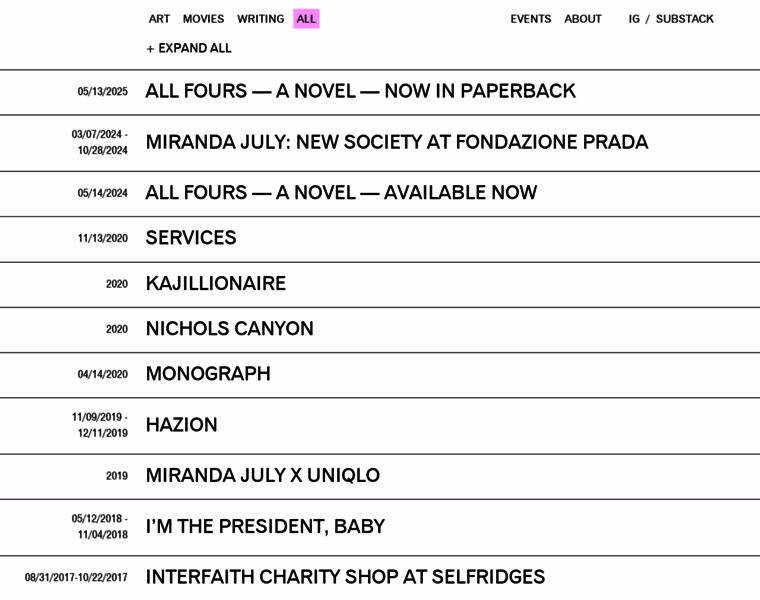This screenshot has width=760, height=600.
Task: Click the plus icon beside Expand All
Action: (150, 48)
